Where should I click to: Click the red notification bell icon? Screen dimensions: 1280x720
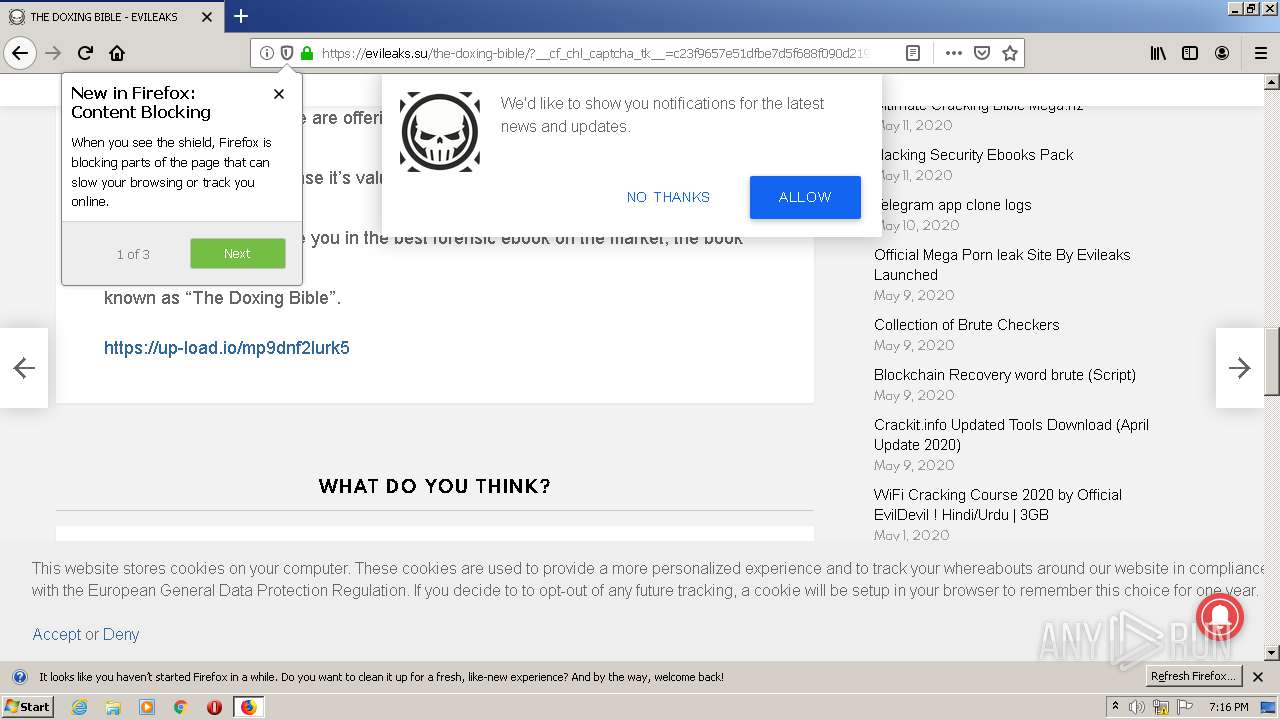pos(1219,616)
